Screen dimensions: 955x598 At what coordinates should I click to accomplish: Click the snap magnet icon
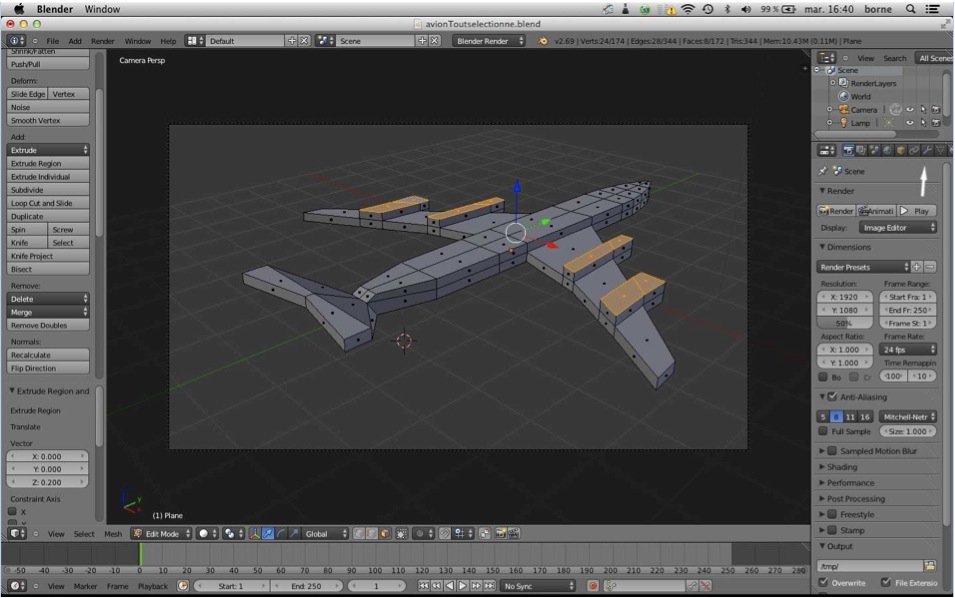click(446, 534)
